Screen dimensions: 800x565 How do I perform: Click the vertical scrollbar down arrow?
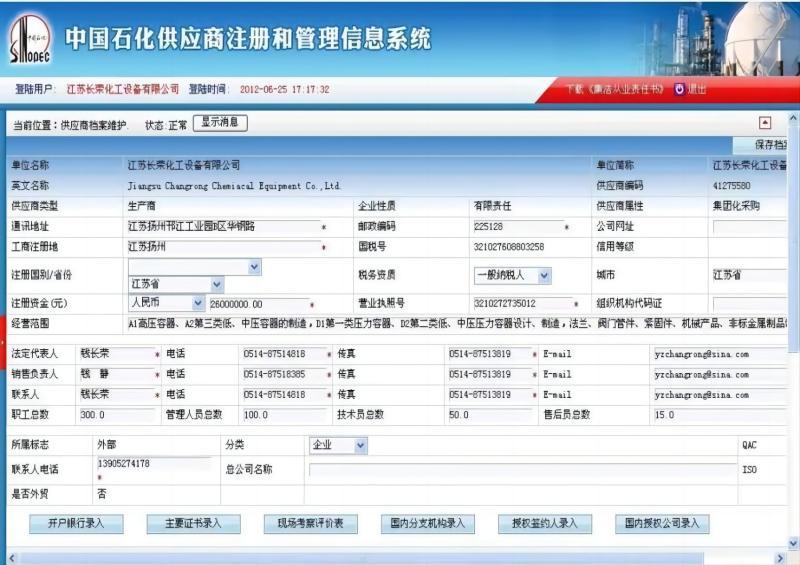793,542
